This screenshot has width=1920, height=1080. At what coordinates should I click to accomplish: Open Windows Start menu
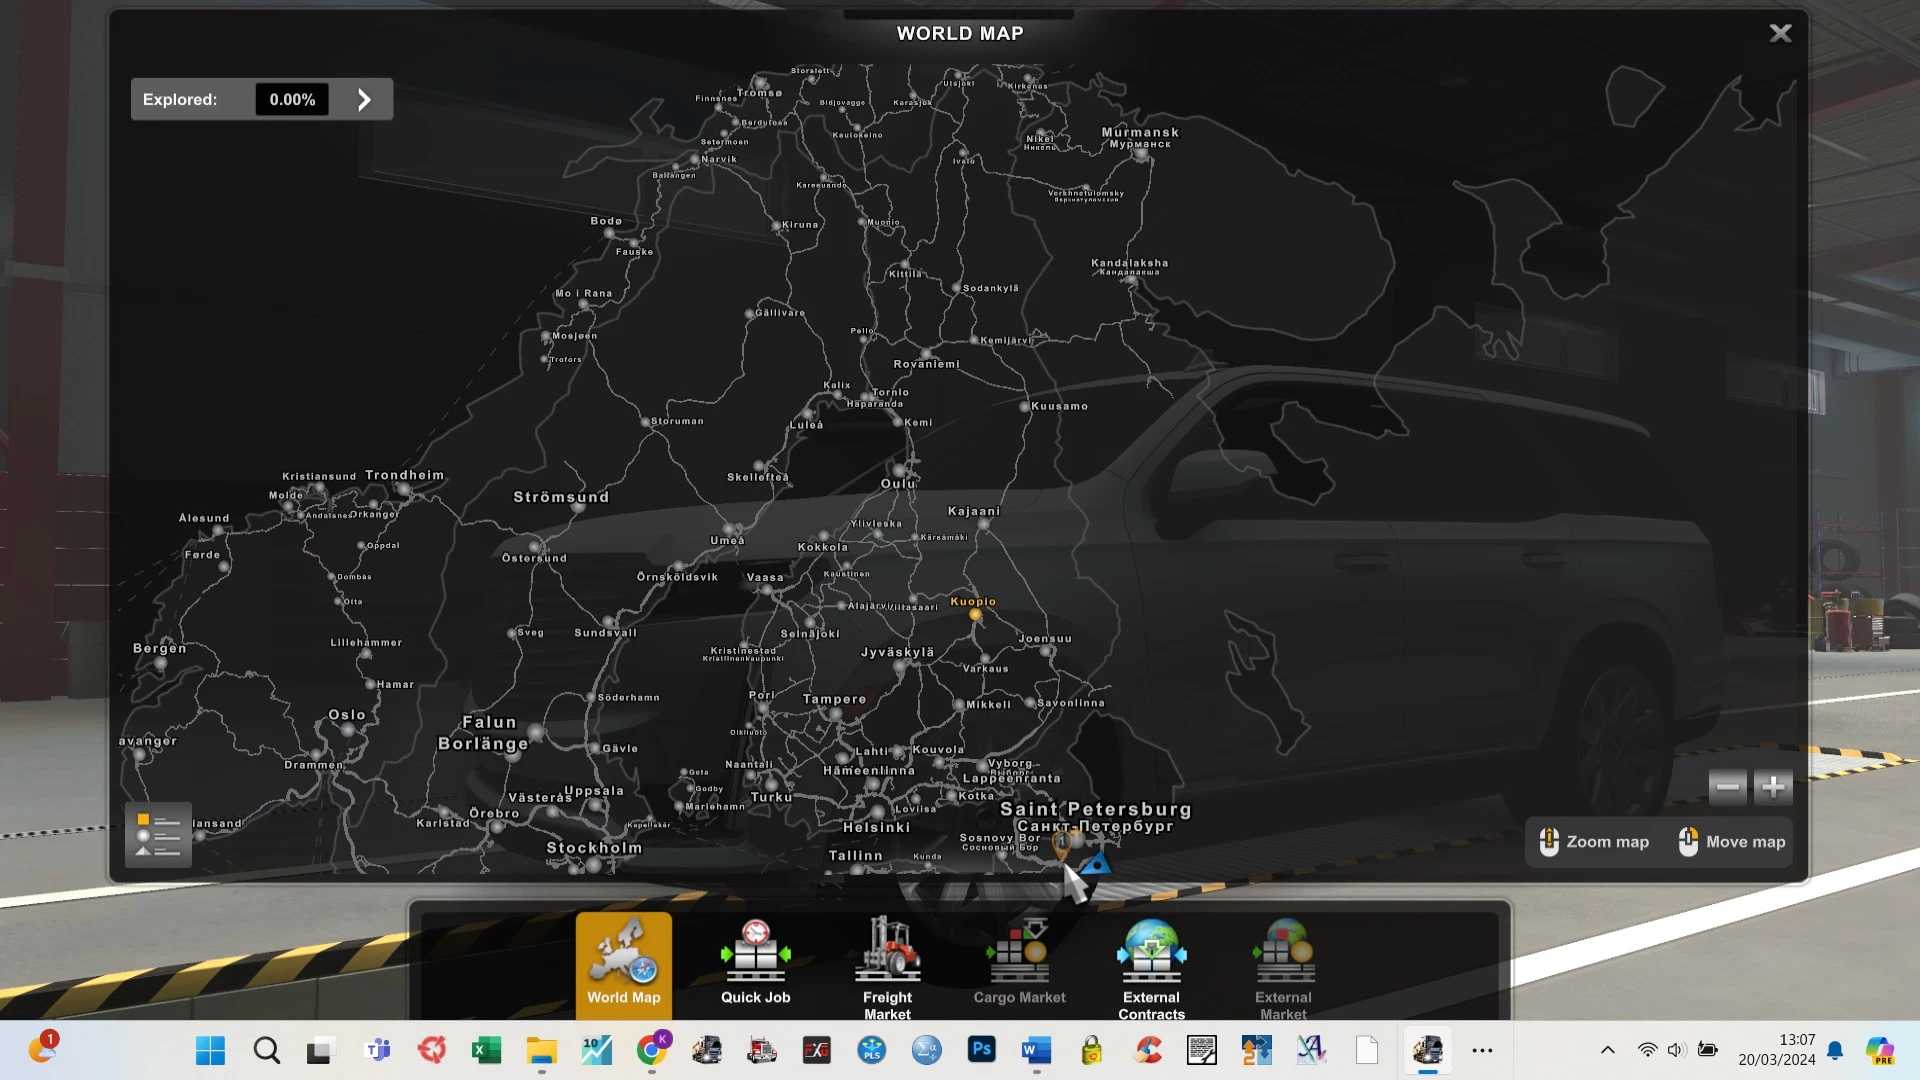click(210, 1050)
